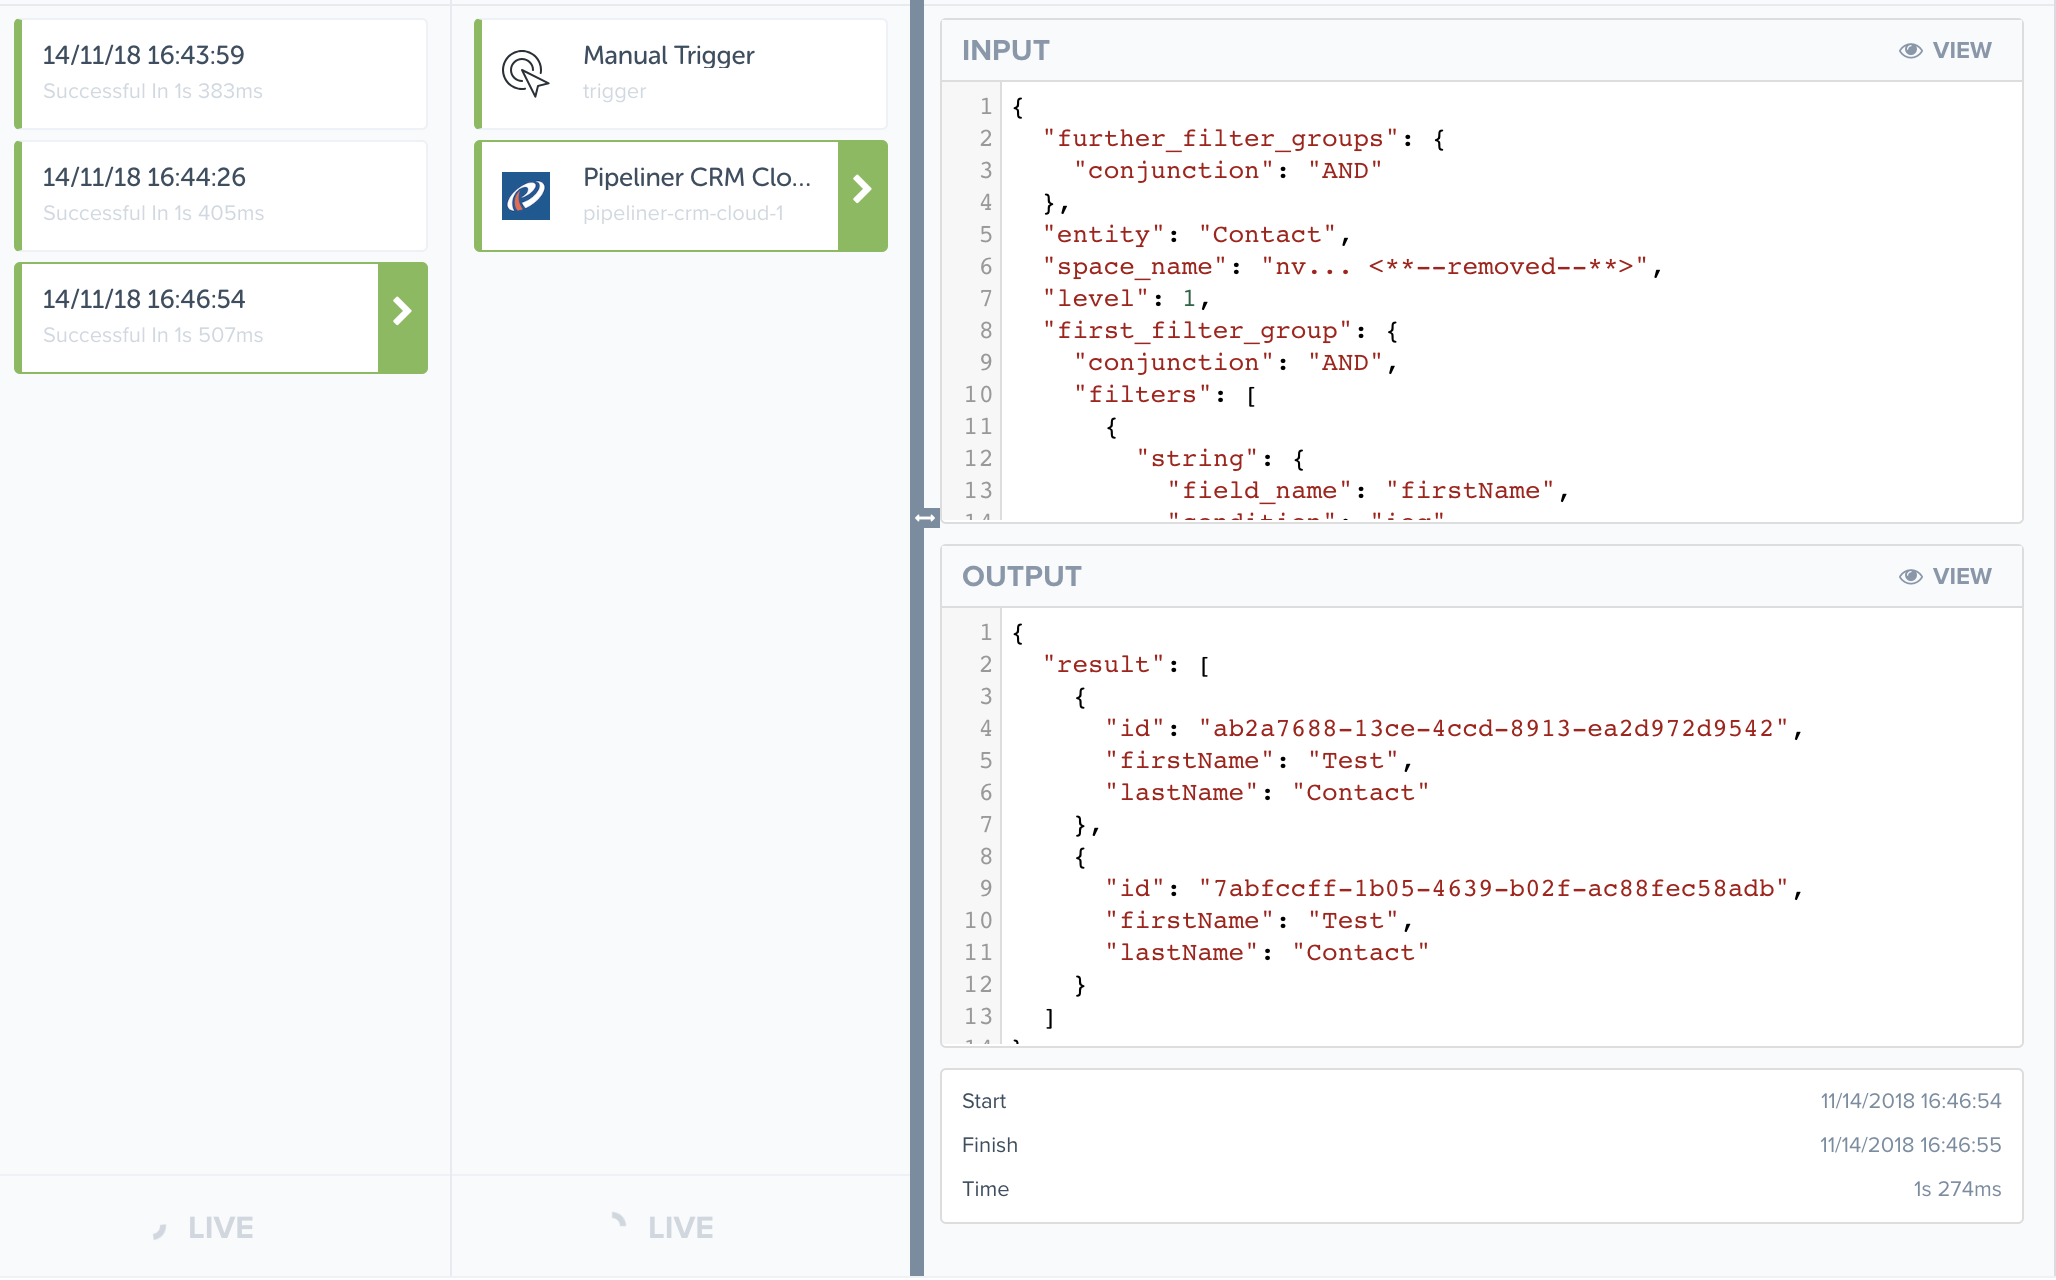Viewport: 2056px width, 1280px height.
Task: Click the panel resize handle arrows icon
Action: (925, 517)
